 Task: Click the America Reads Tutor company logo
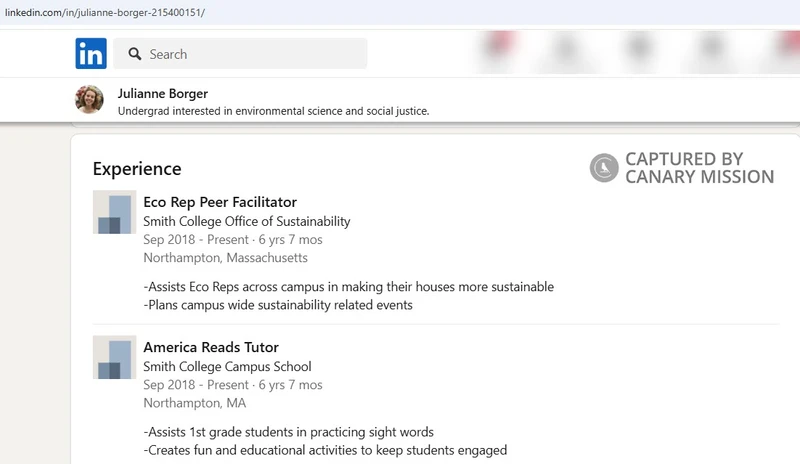coord(114,357)
